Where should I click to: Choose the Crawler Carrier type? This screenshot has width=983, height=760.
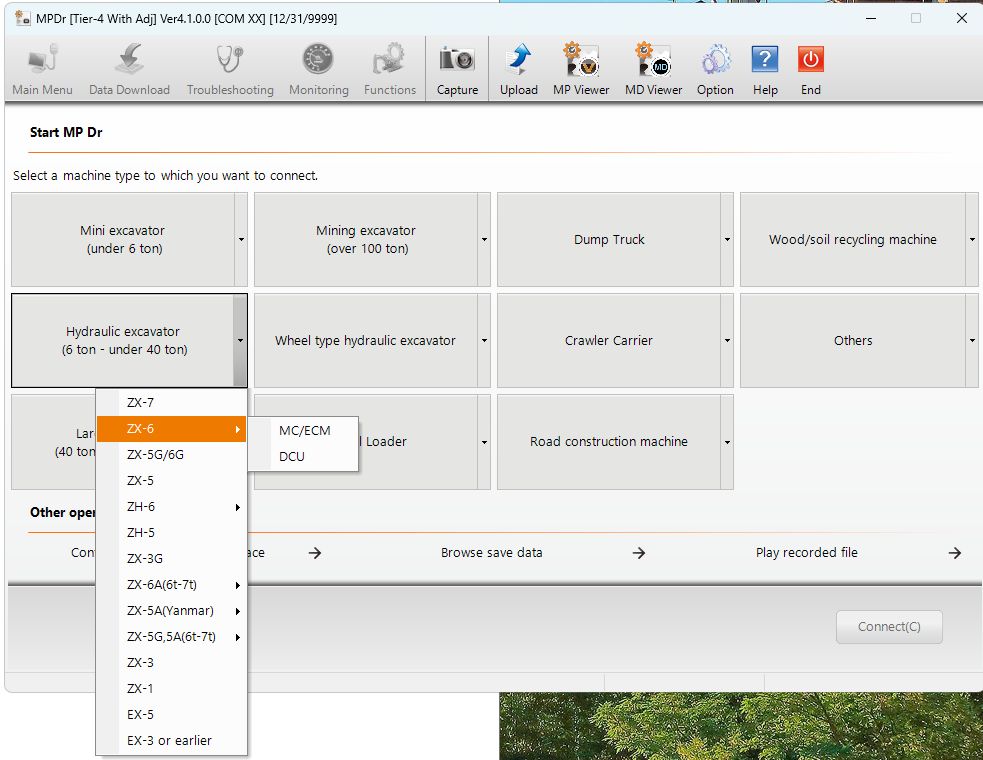(609, 340)
